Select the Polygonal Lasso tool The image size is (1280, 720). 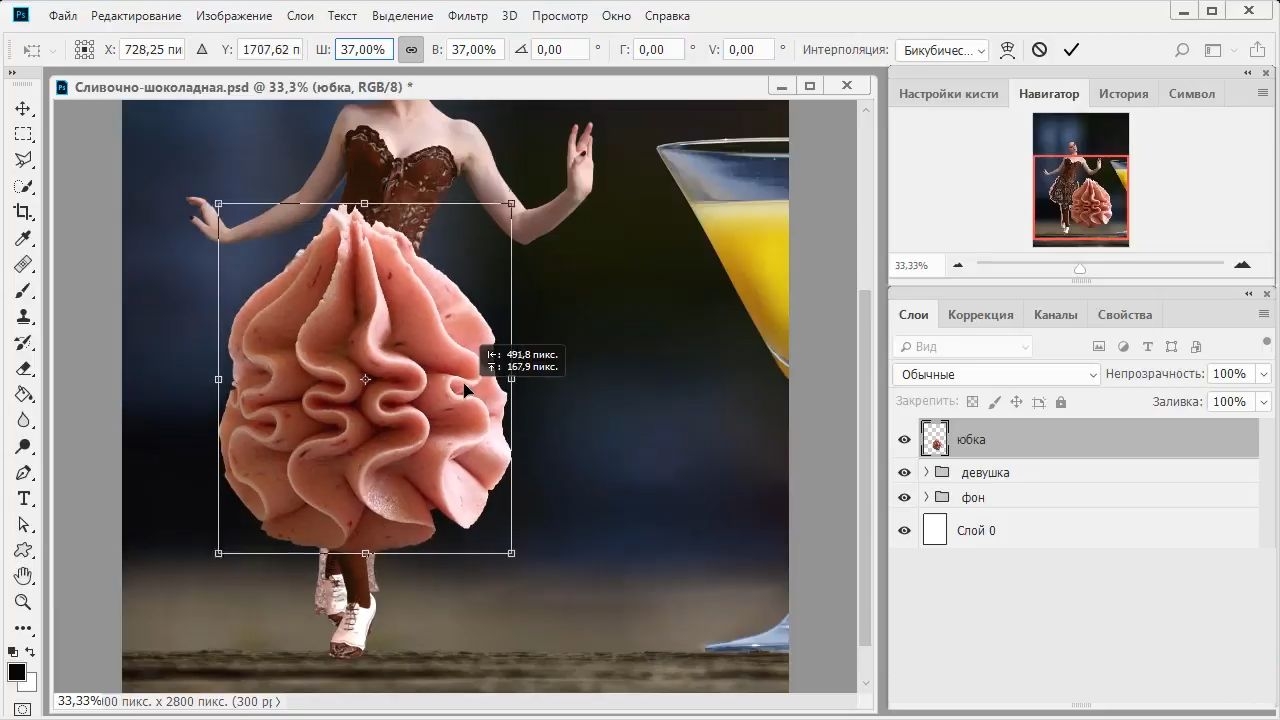23,160
